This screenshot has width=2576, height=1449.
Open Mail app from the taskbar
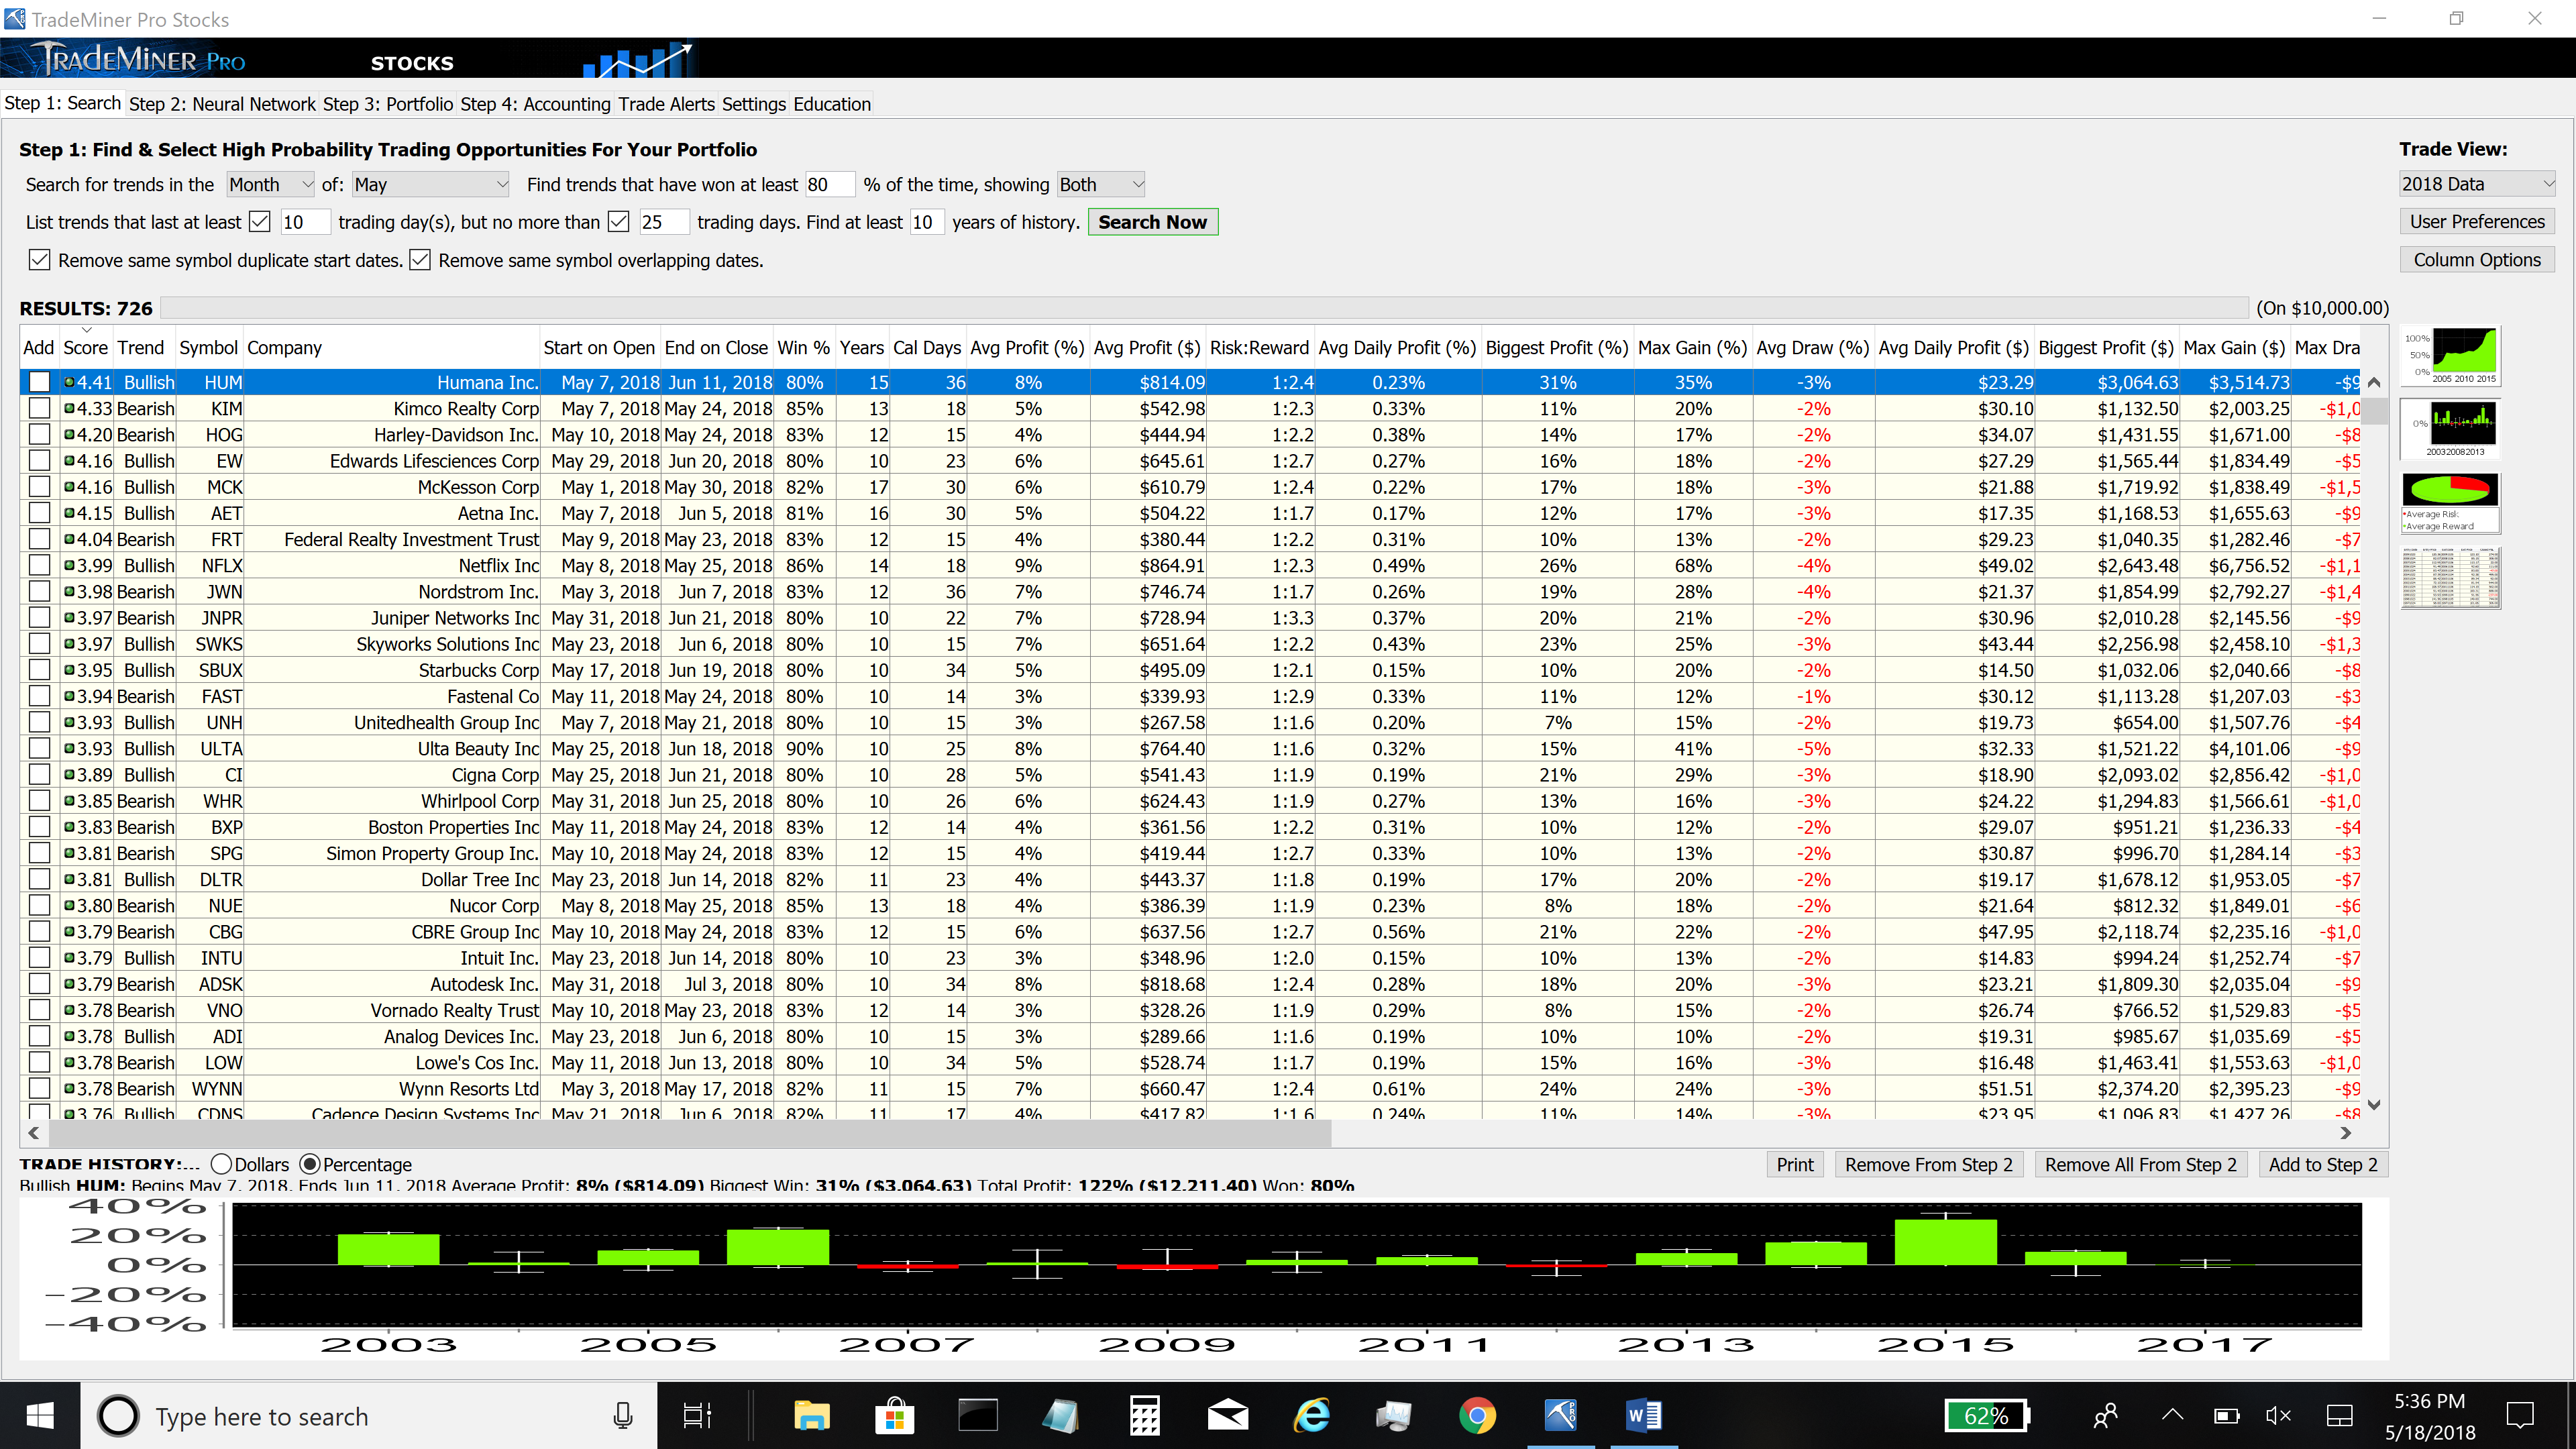point(1227,1416)
